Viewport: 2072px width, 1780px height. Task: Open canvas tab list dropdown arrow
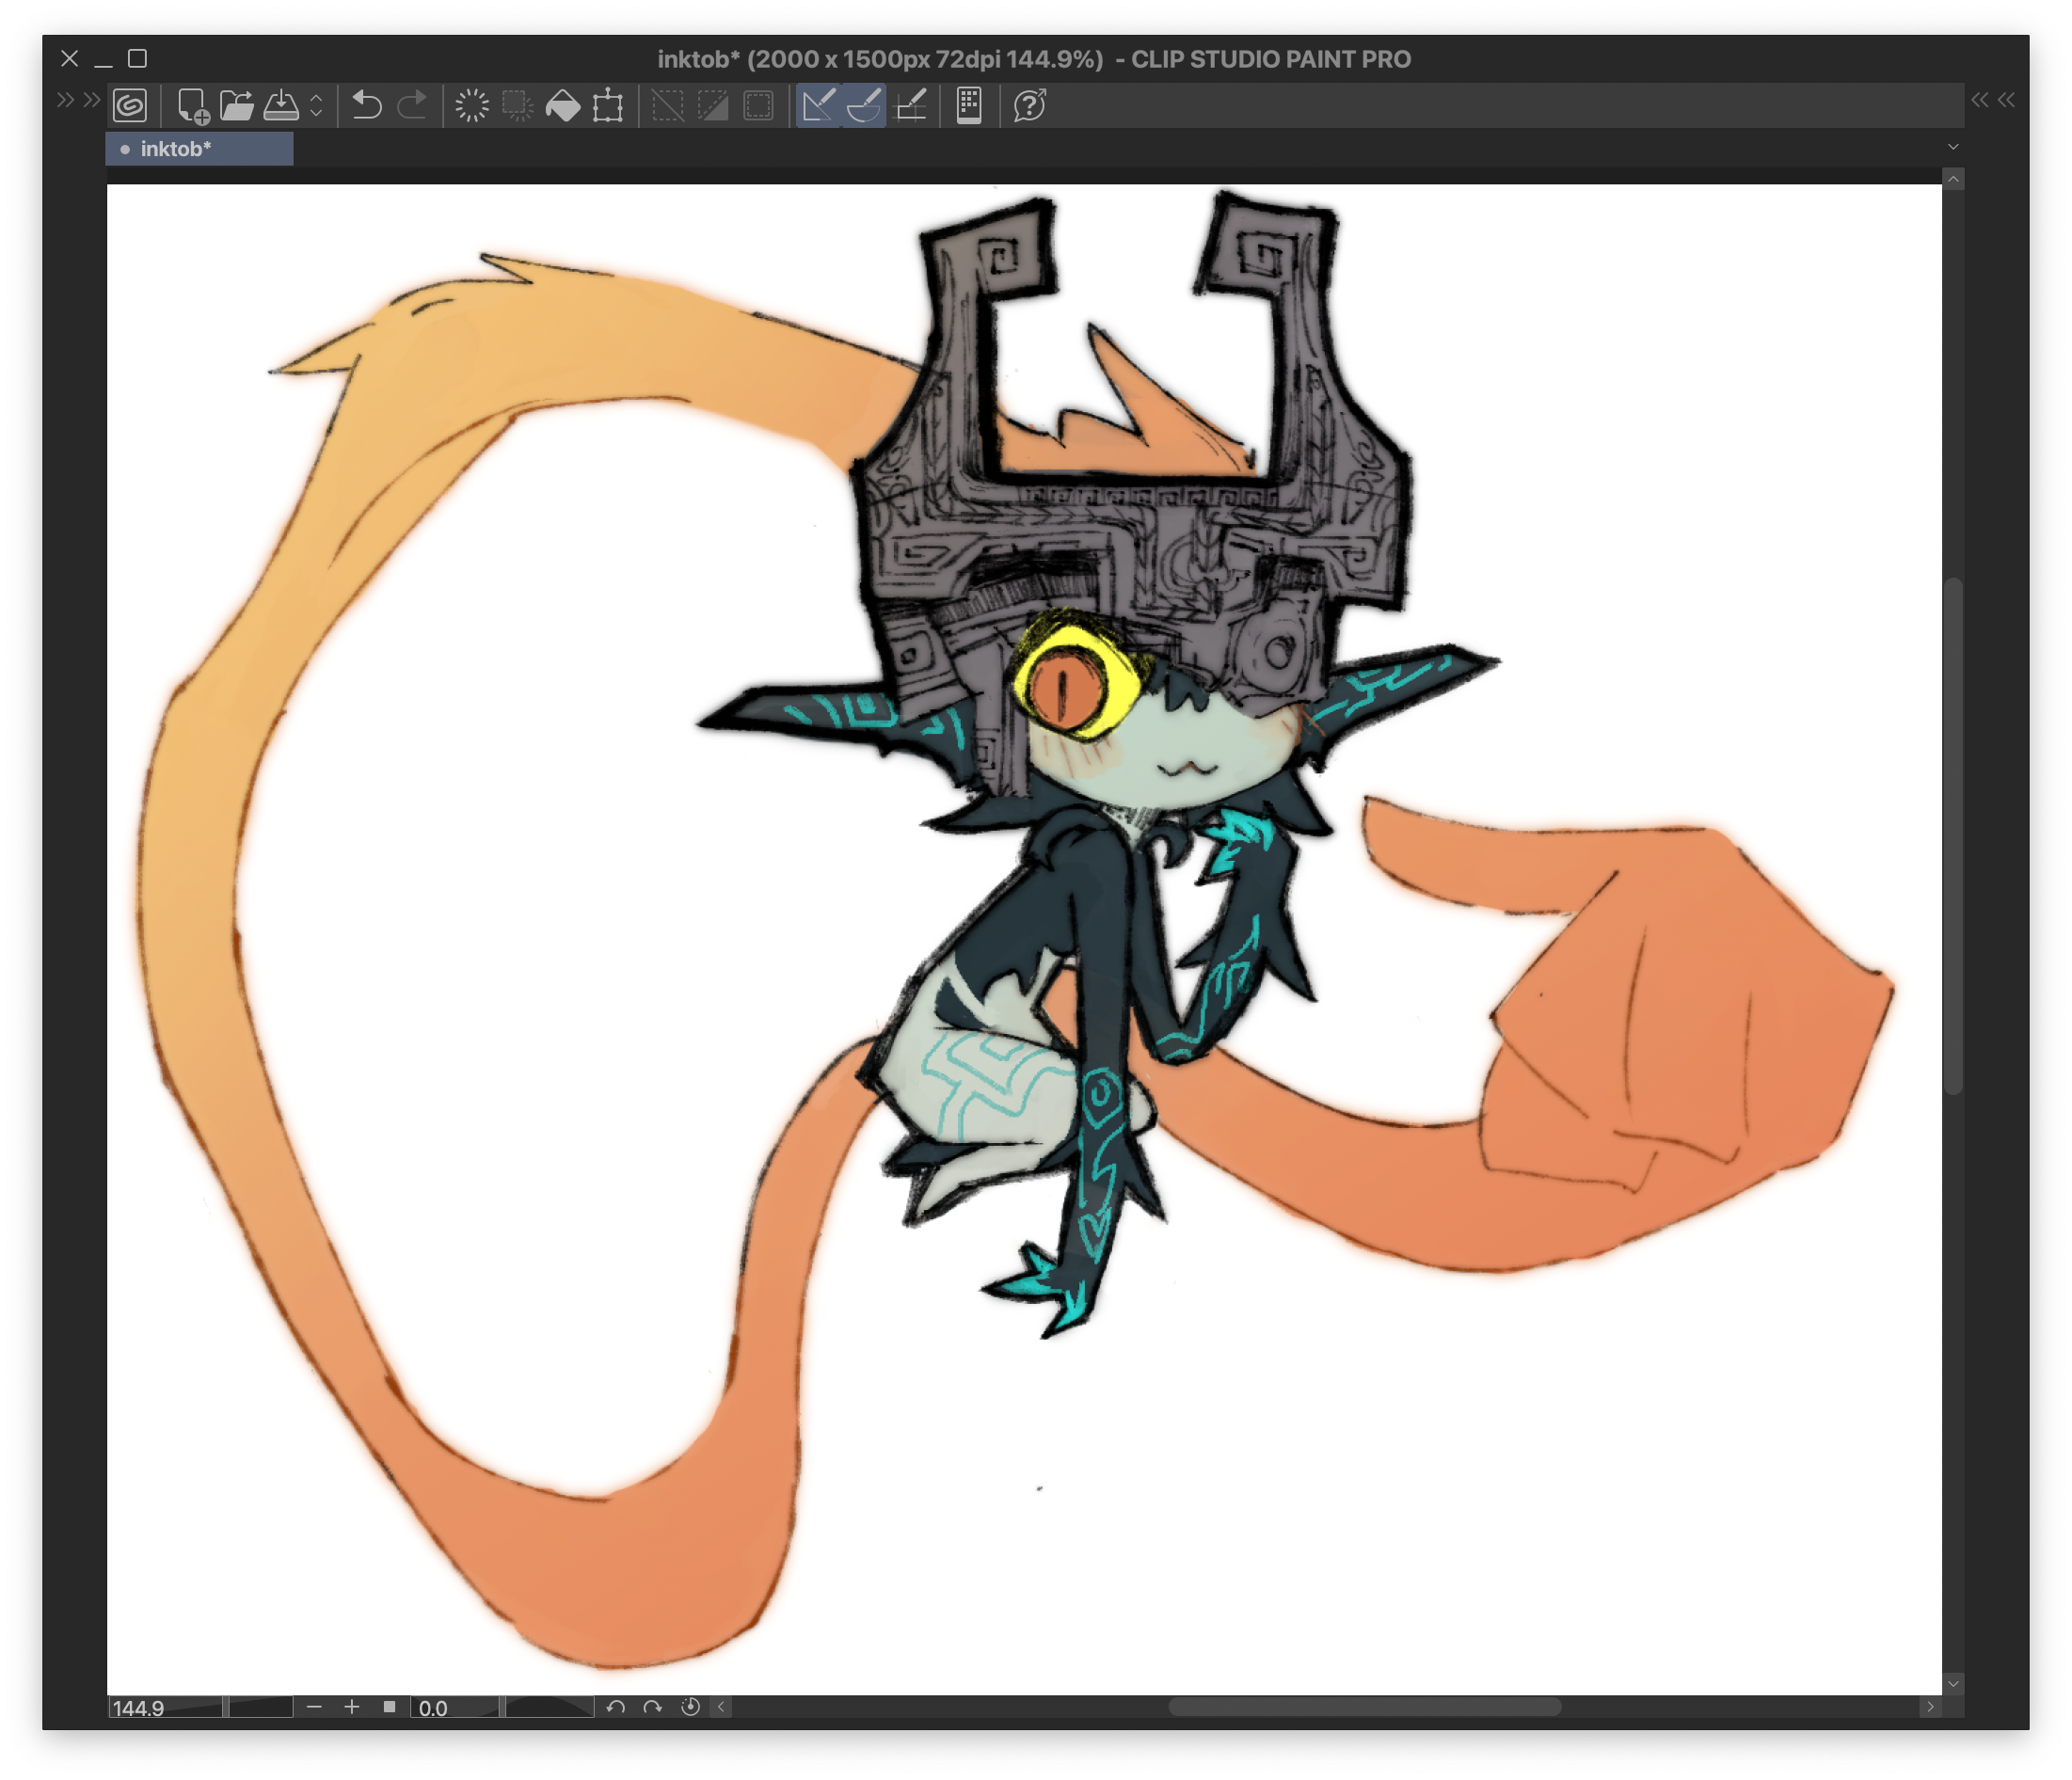pos(1953,147)
